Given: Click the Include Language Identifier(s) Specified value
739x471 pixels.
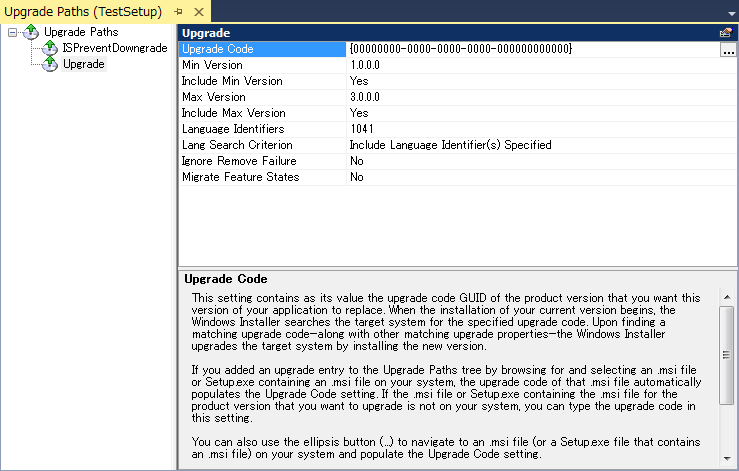Looking at the screenshot, I should 450,145.
